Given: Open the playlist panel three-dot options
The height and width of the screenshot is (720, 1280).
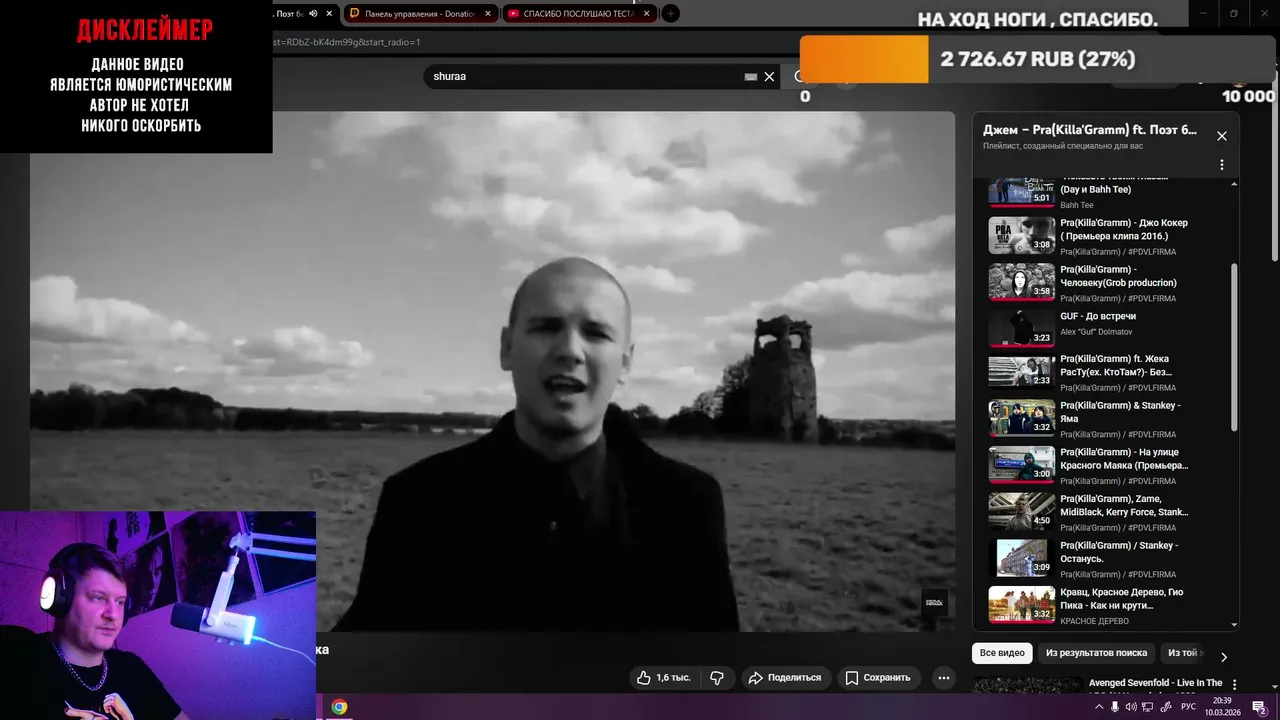Looking at the screenshot, I should click(1221, 165).
